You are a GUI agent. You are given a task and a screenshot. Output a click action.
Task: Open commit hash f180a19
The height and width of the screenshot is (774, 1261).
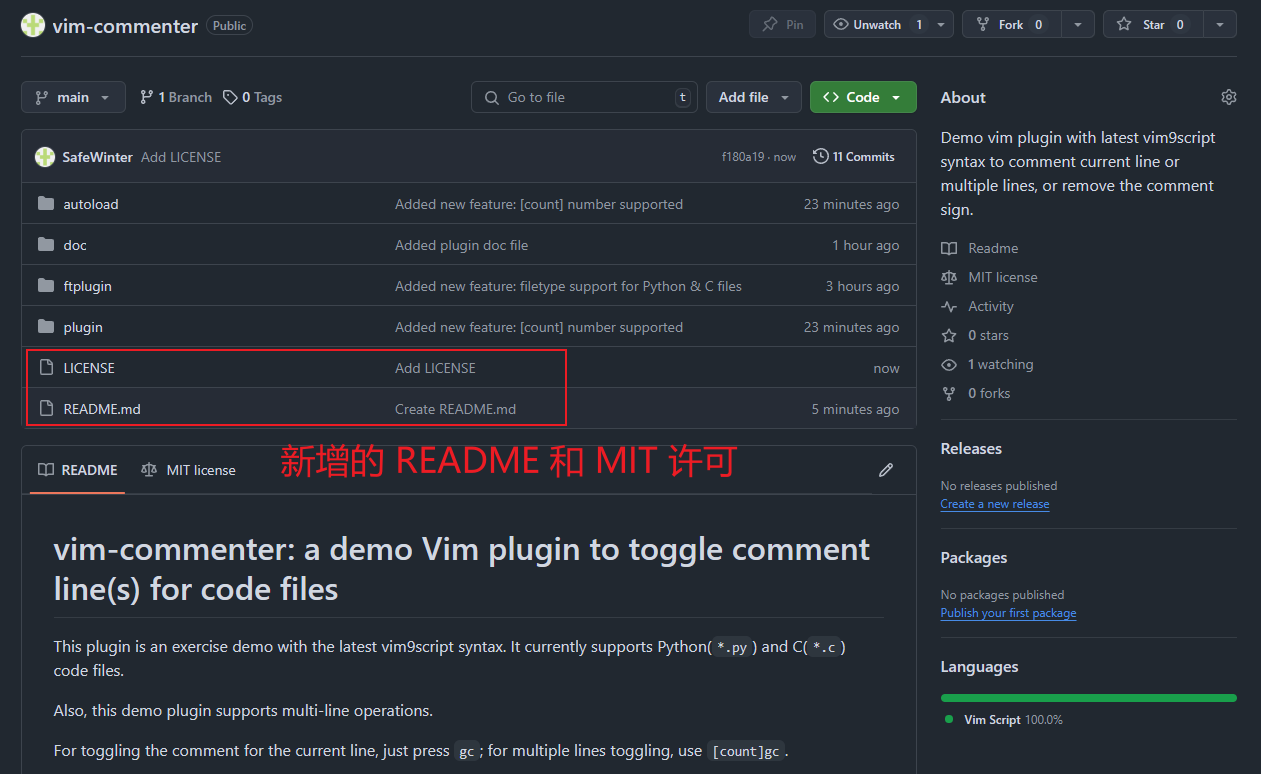click(743, 157)
